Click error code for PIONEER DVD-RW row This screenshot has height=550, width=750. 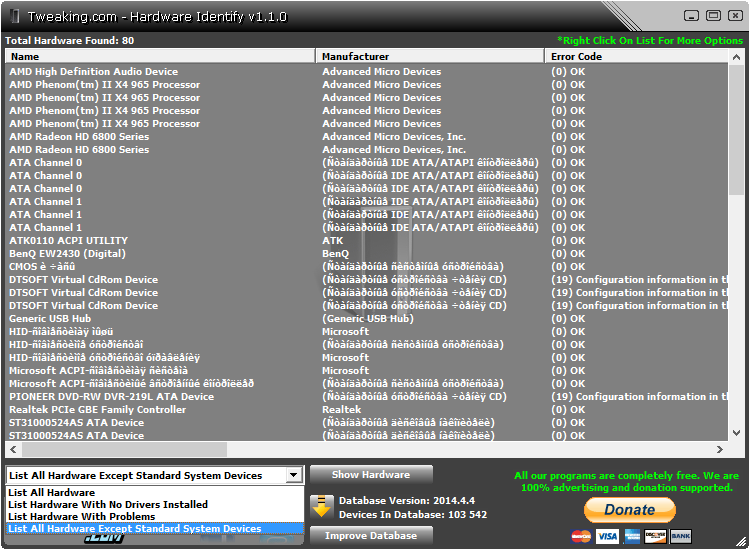(x=639, y=396)
